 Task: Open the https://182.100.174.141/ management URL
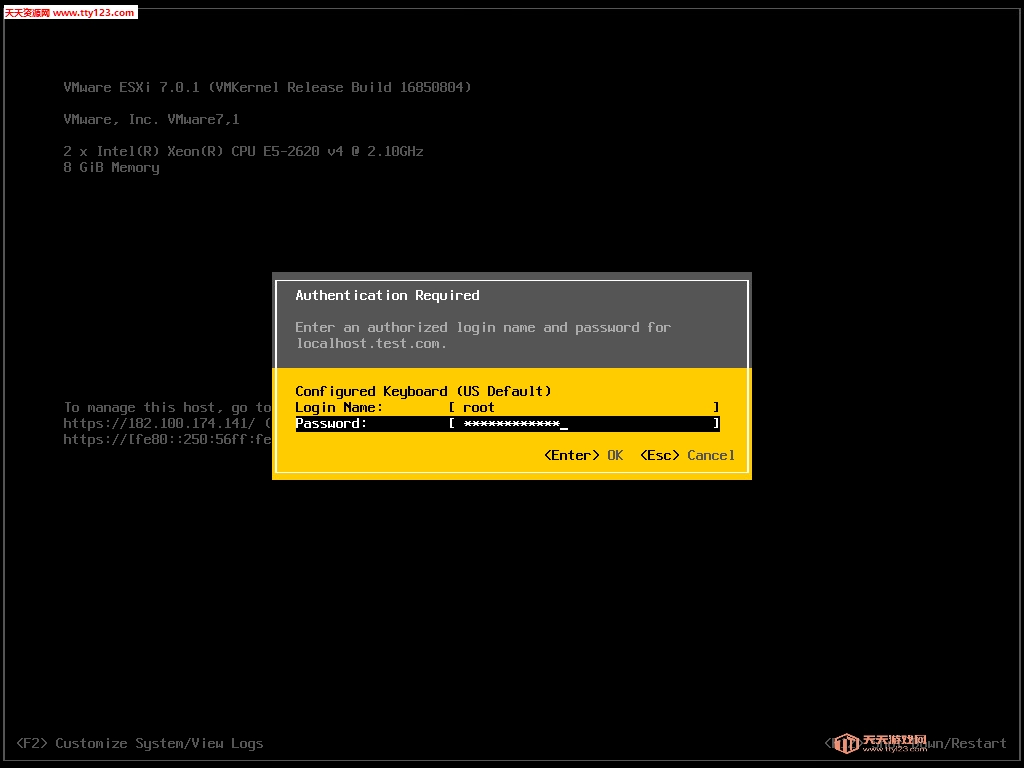[159, 423]
